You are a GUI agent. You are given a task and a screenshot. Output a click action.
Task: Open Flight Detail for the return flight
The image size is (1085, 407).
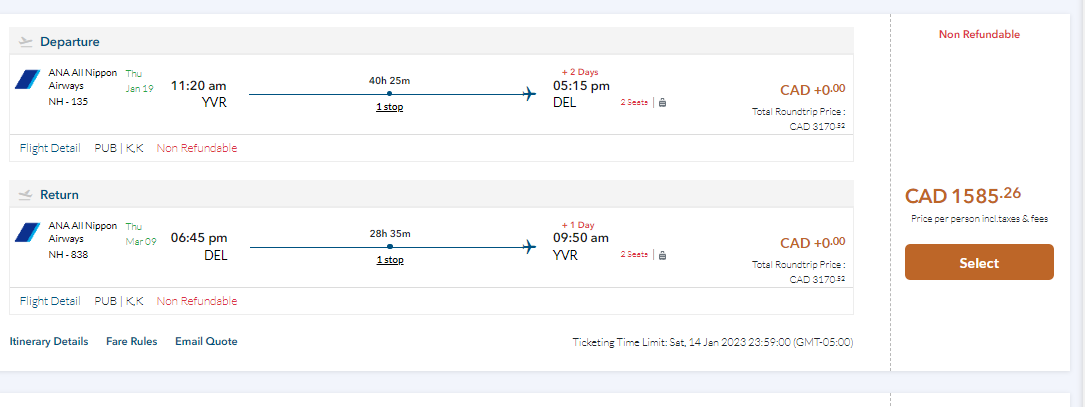[50, 301]
